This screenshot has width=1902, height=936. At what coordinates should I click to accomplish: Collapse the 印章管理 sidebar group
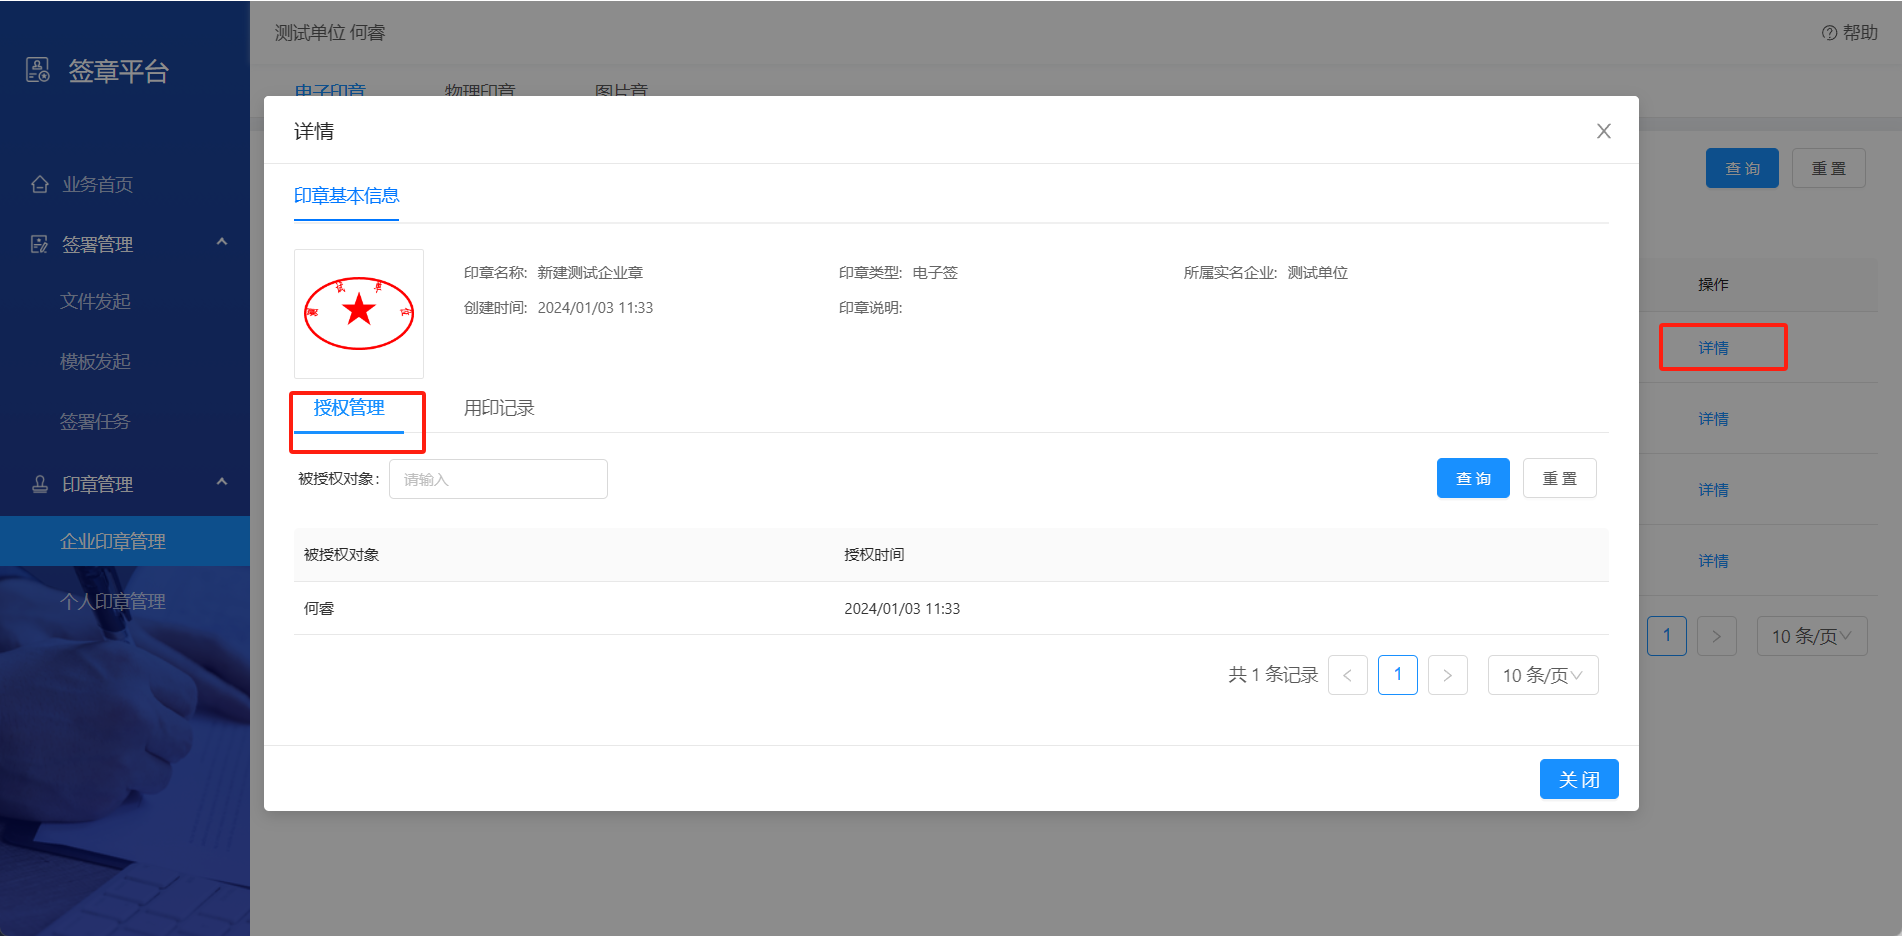[222, 483]
